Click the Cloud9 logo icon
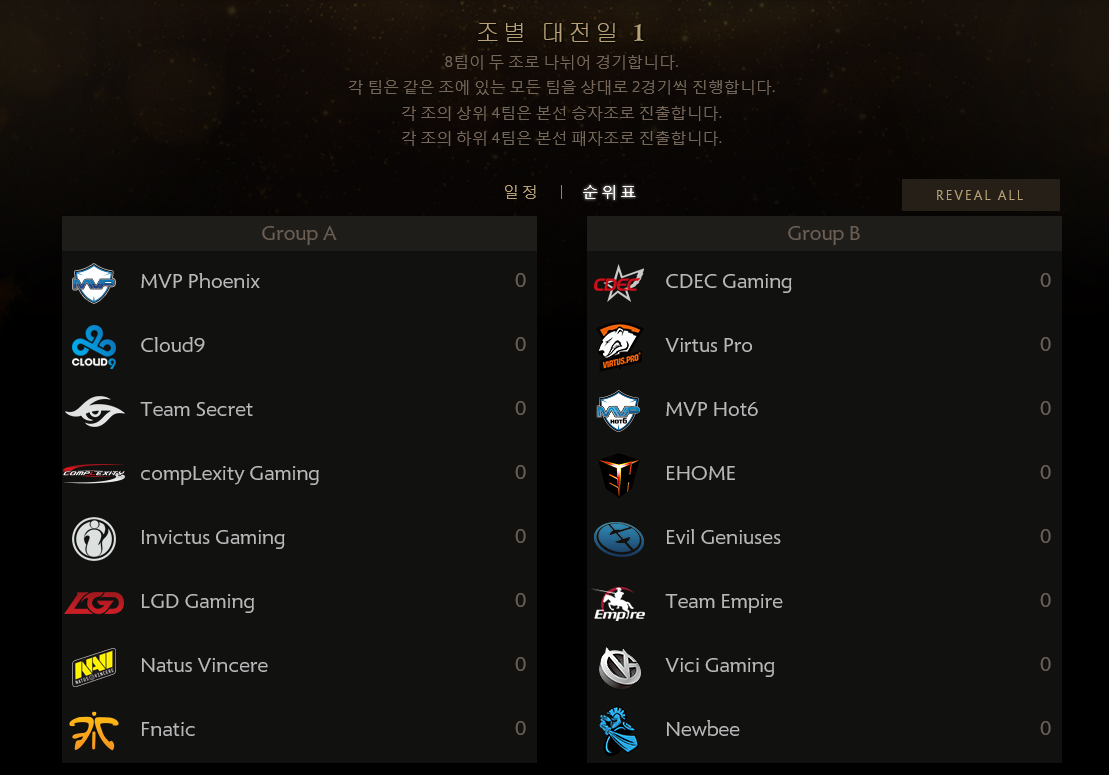This screenshot has width=1109, height=775. [x=94, y=346]
